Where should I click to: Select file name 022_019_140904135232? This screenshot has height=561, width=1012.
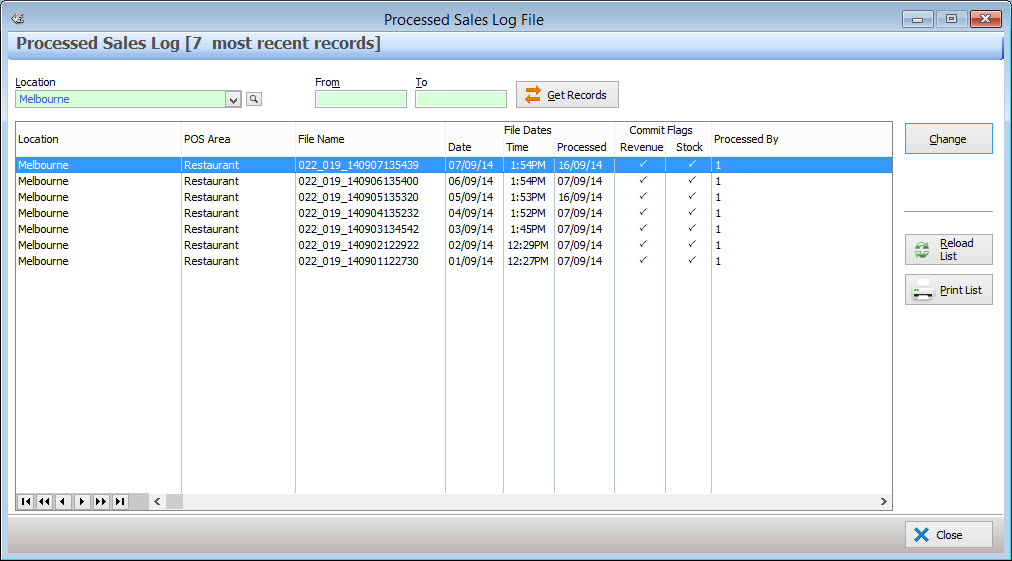358,213
